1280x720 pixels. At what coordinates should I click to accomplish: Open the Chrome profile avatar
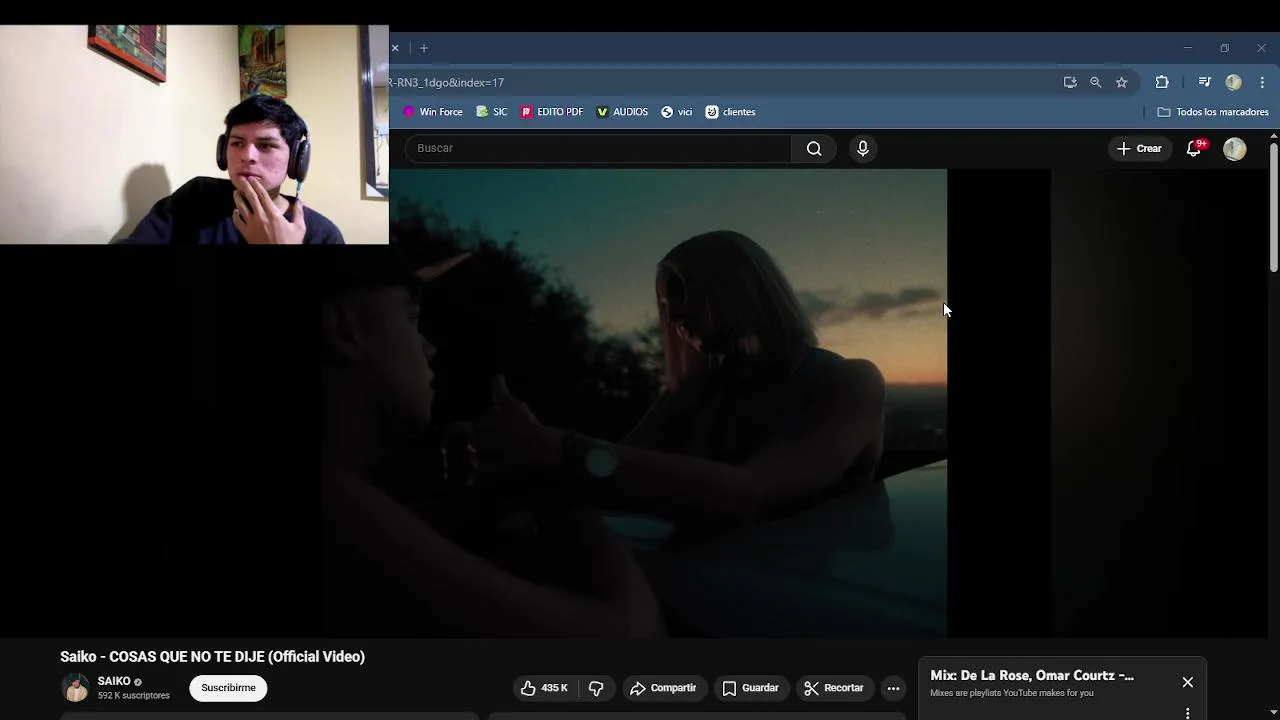[1233, 82]
